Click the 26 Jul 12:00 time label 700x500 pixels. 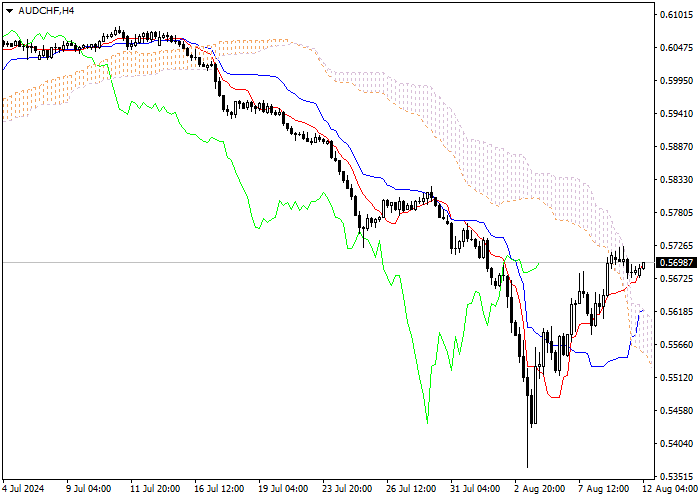pyautogui.click(x=411, y=489)
